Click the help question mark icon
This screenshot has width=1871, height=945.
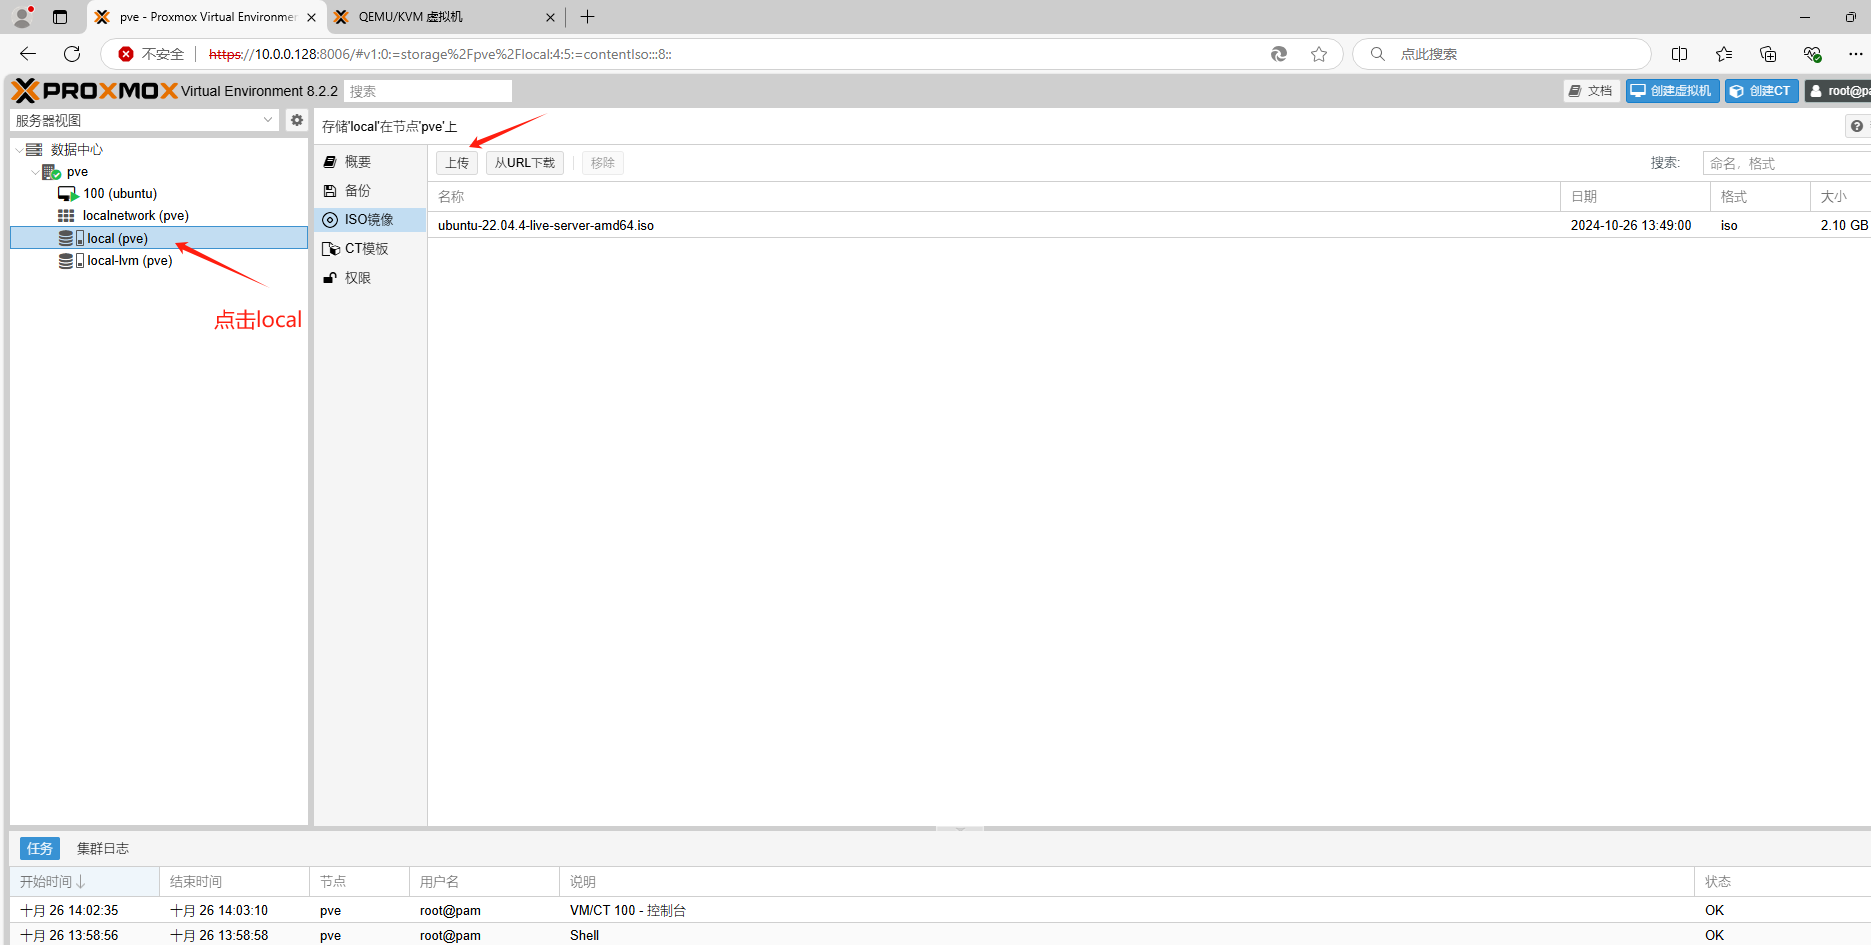pos(1857,126)
